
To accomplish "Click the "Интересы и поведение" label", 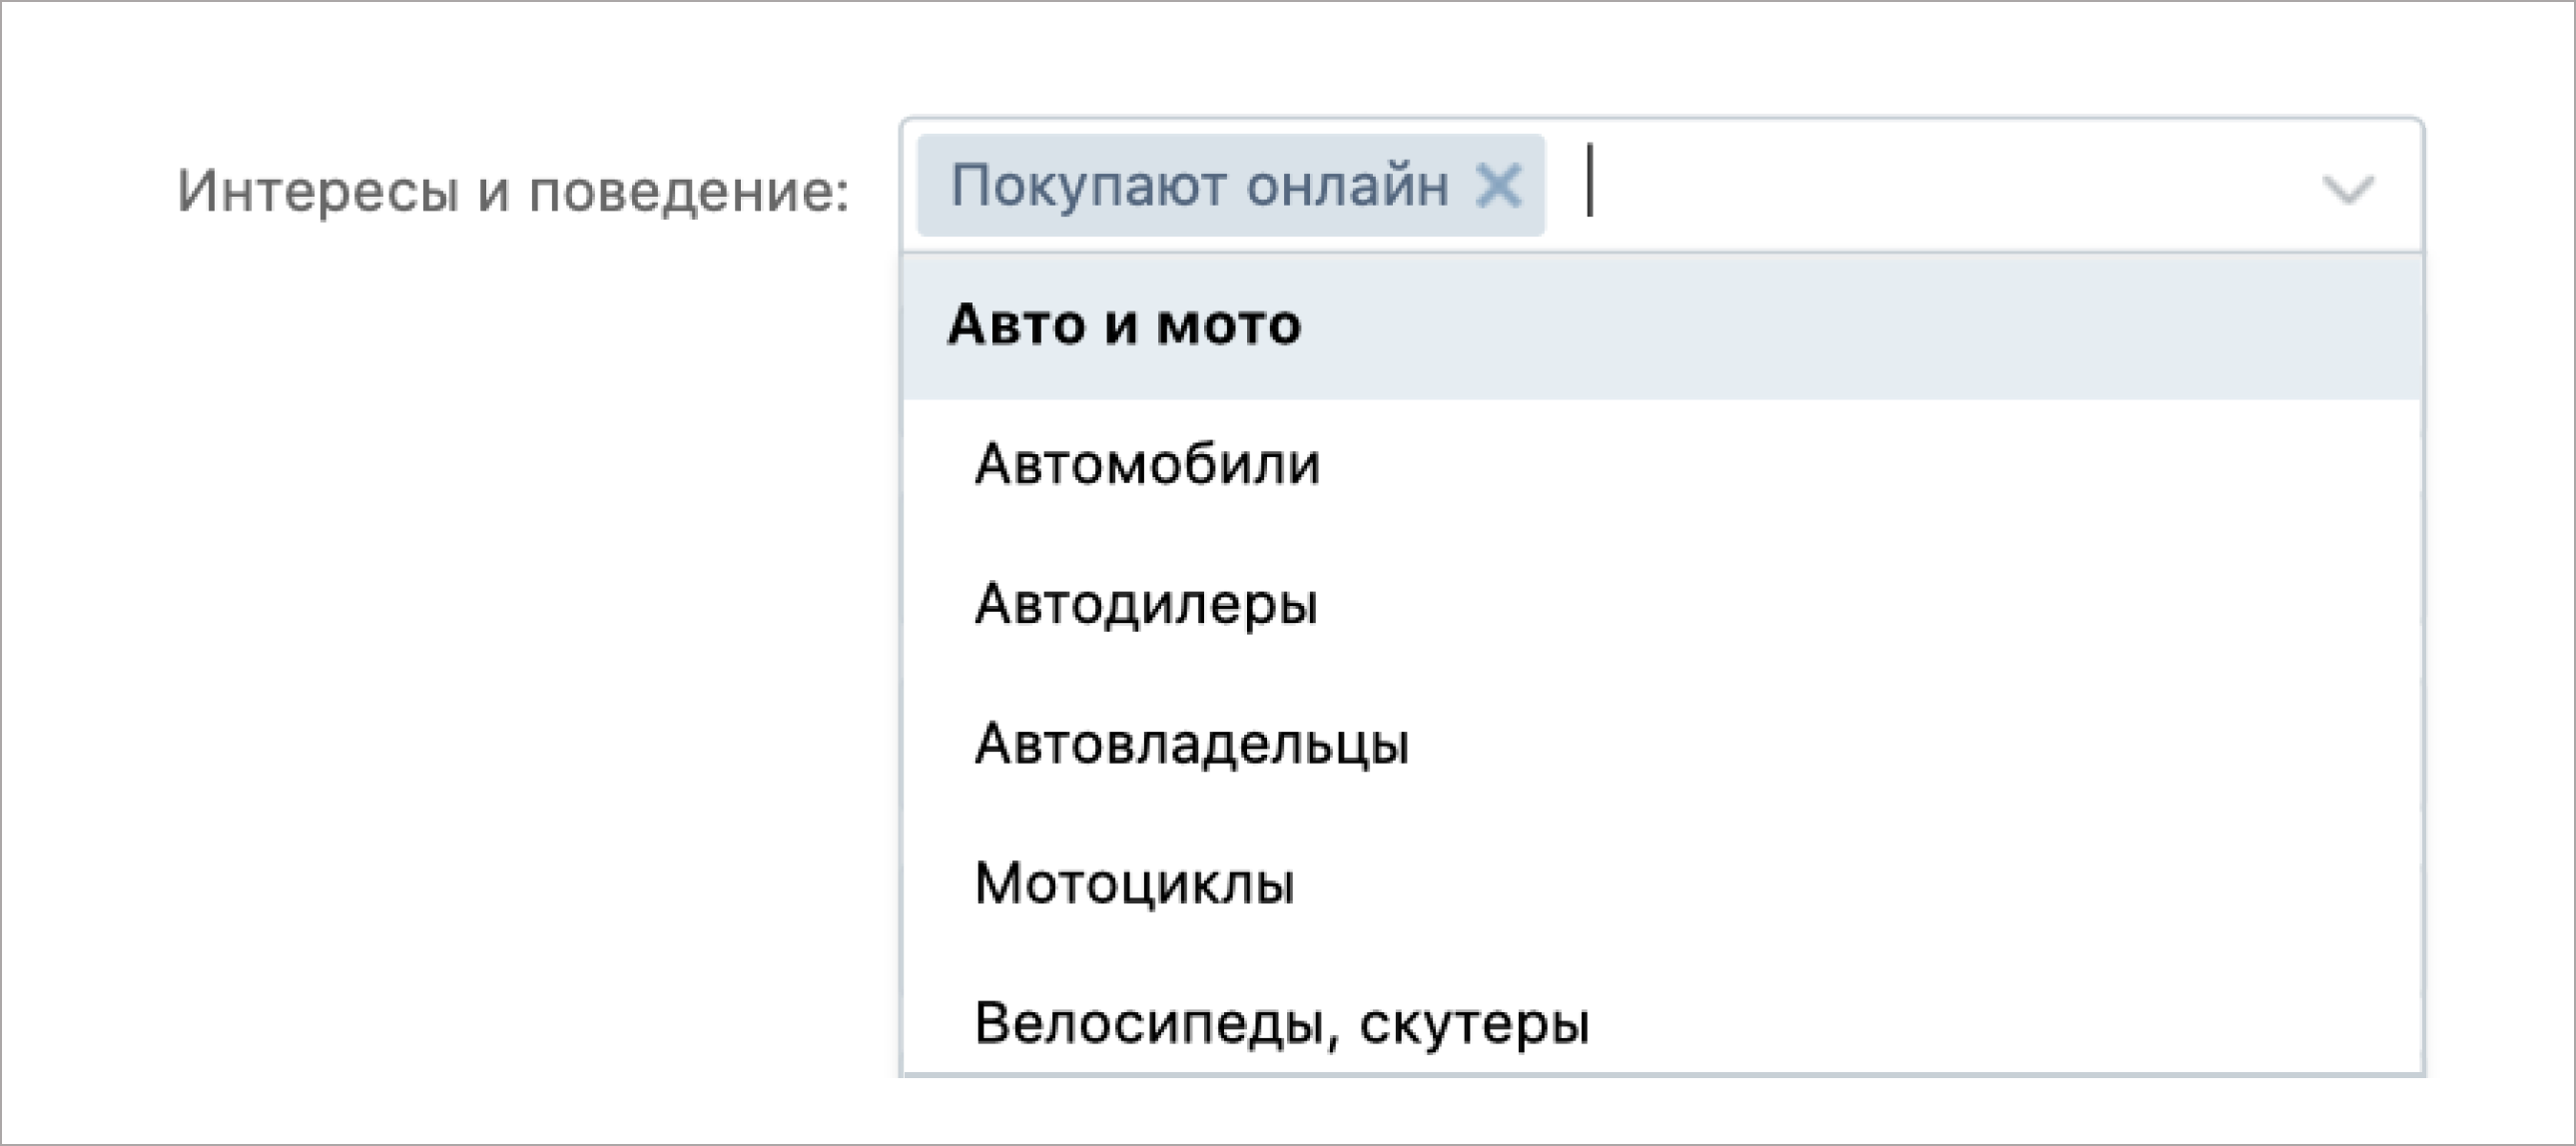I will pos(512,190).
